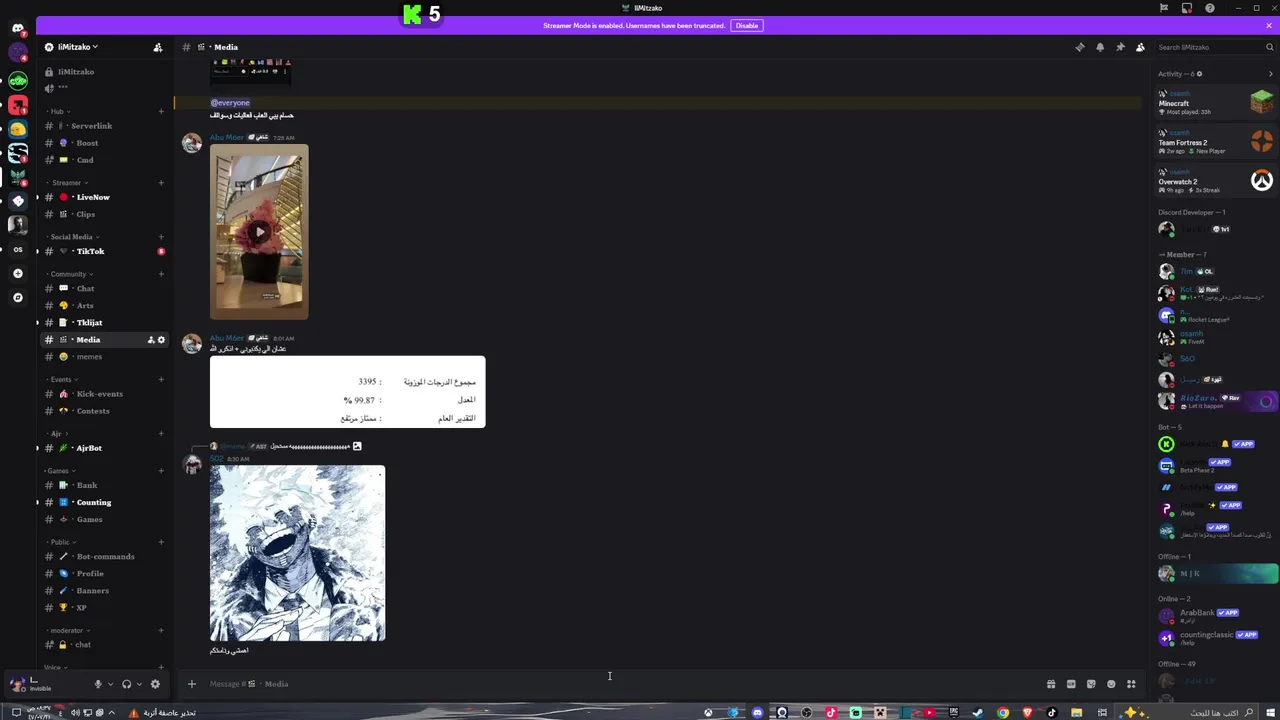The height and width of the screenshot is (720, 1280).
Task: Open the apps launcher icon in message bar
Action: click(x=1131, y=684)
